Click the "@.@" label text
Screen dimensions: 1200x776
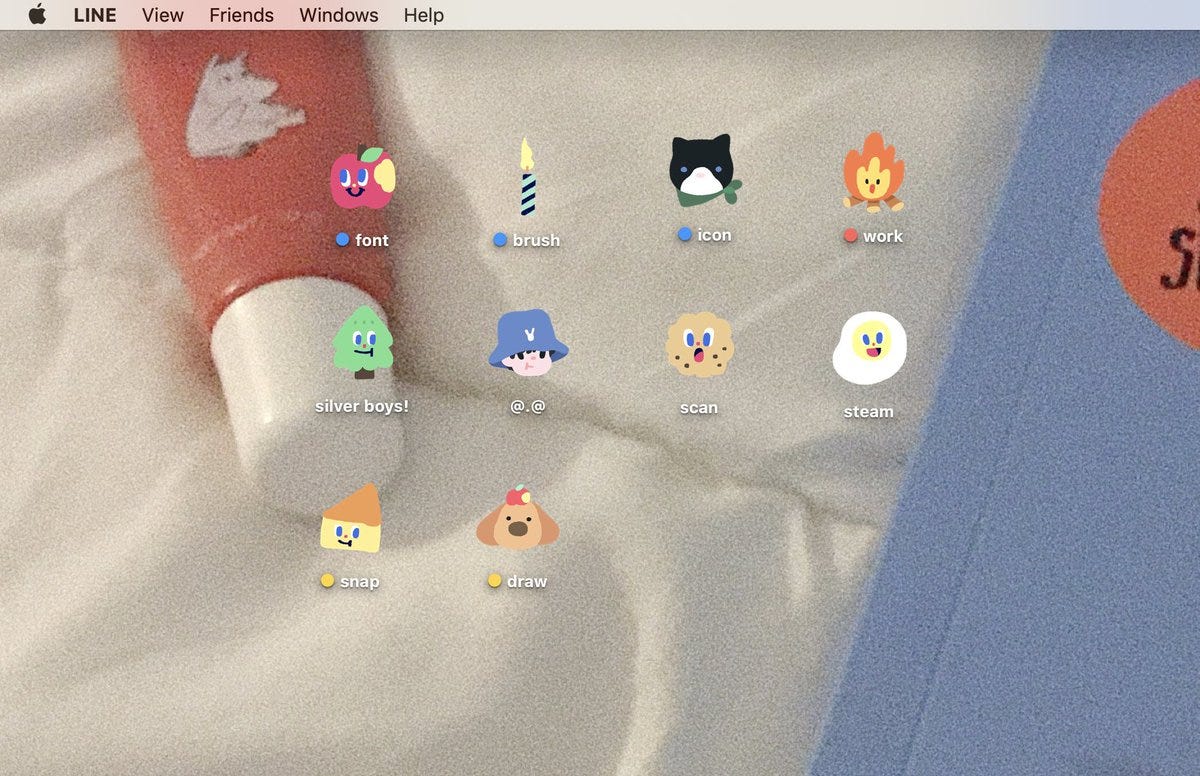point(528,407)
